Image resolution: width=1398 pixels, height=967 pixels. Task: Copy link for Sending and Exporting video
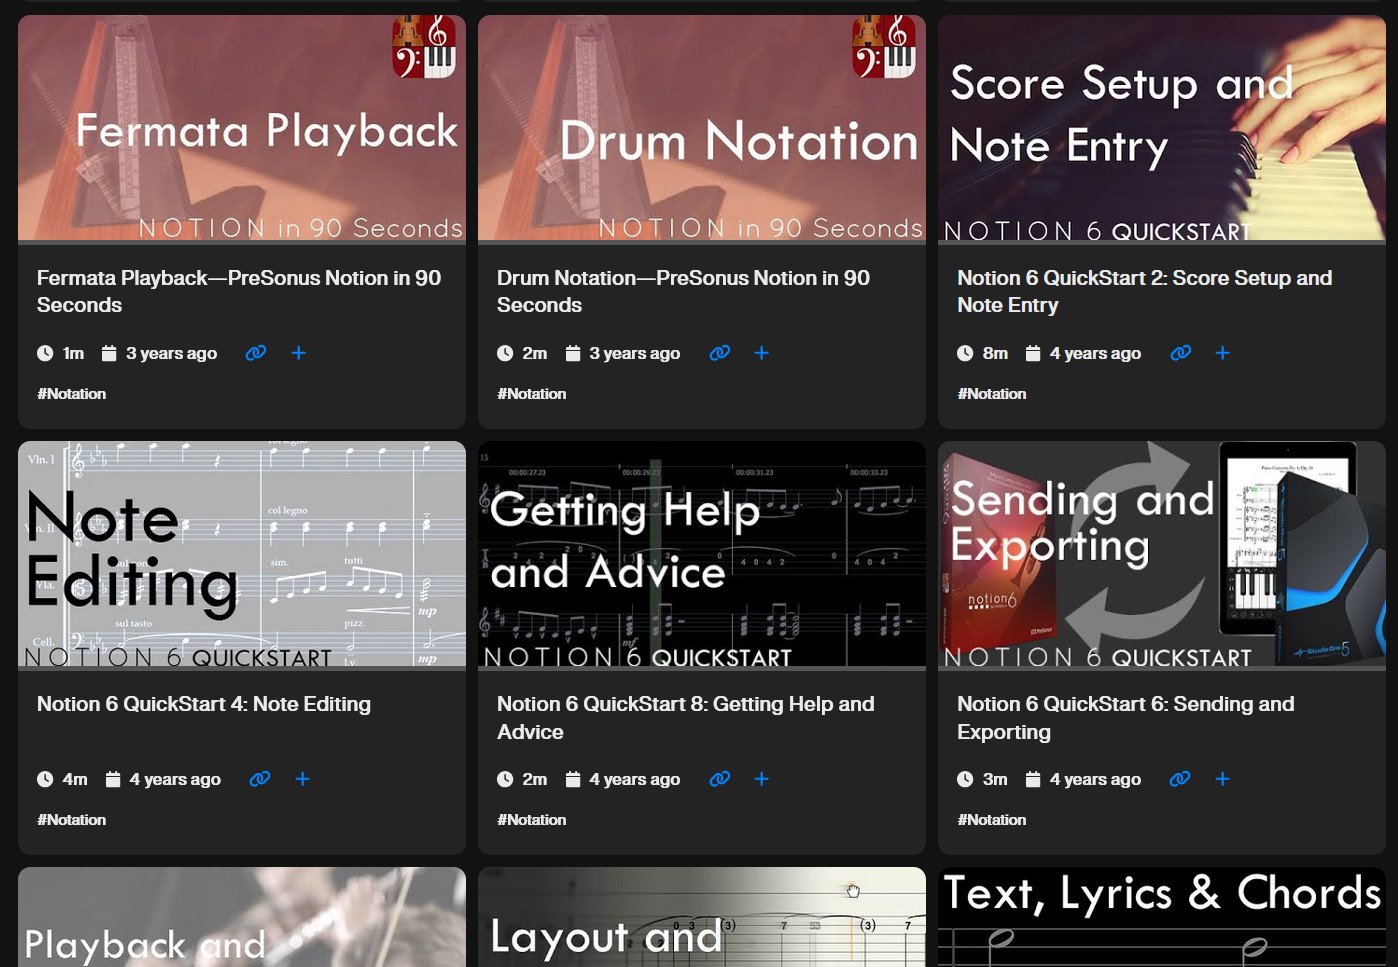(x=1180, y=779)
